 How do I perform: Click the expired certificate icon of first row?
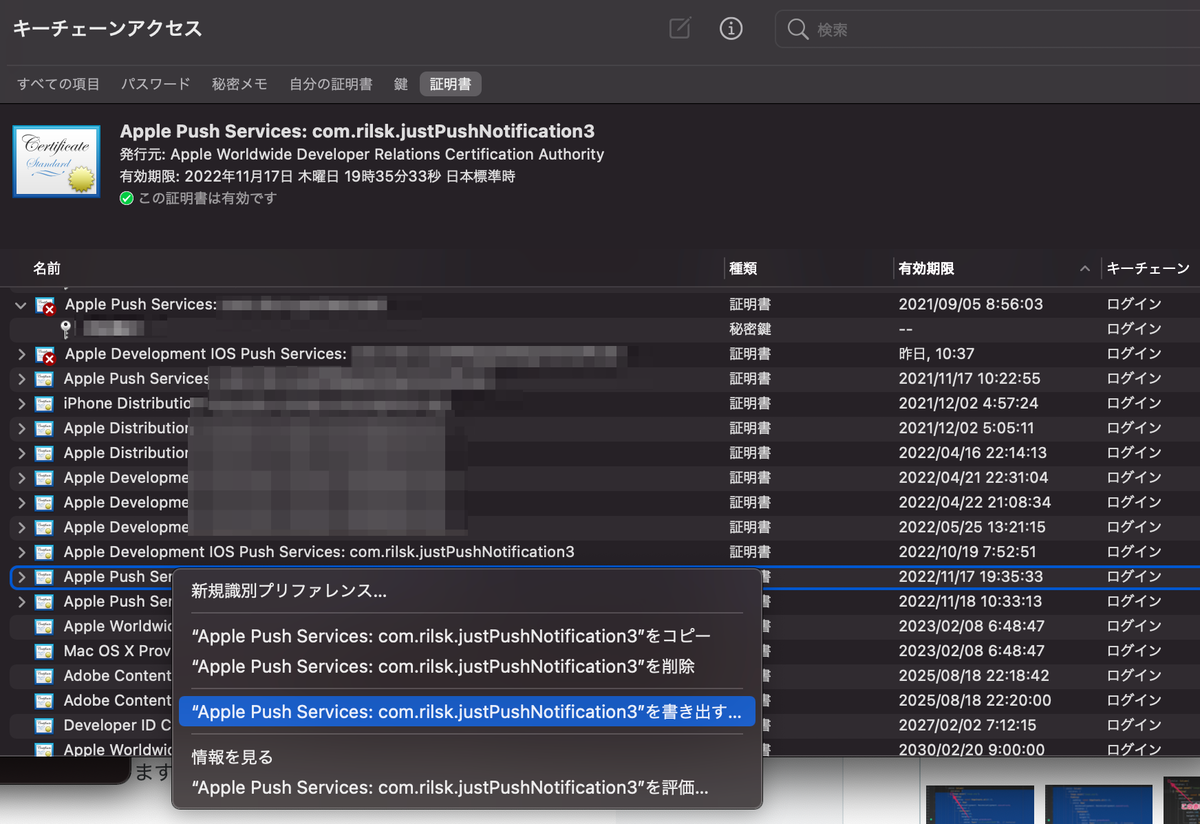point(45,306)
